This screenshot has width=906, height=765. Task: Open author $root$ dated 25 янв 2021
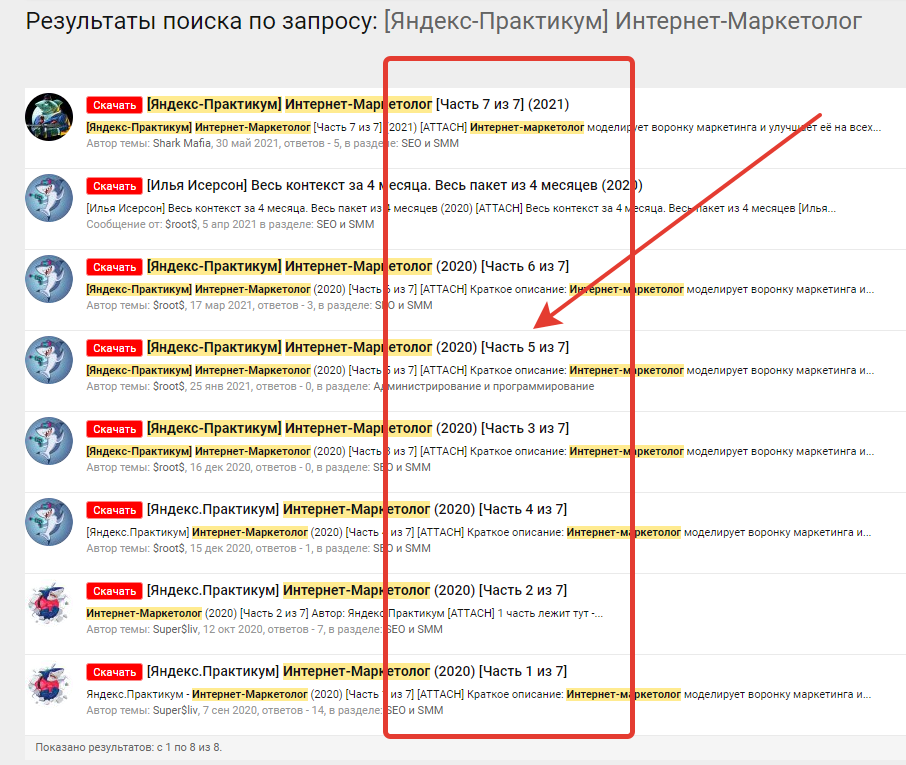tap(169, 386)
